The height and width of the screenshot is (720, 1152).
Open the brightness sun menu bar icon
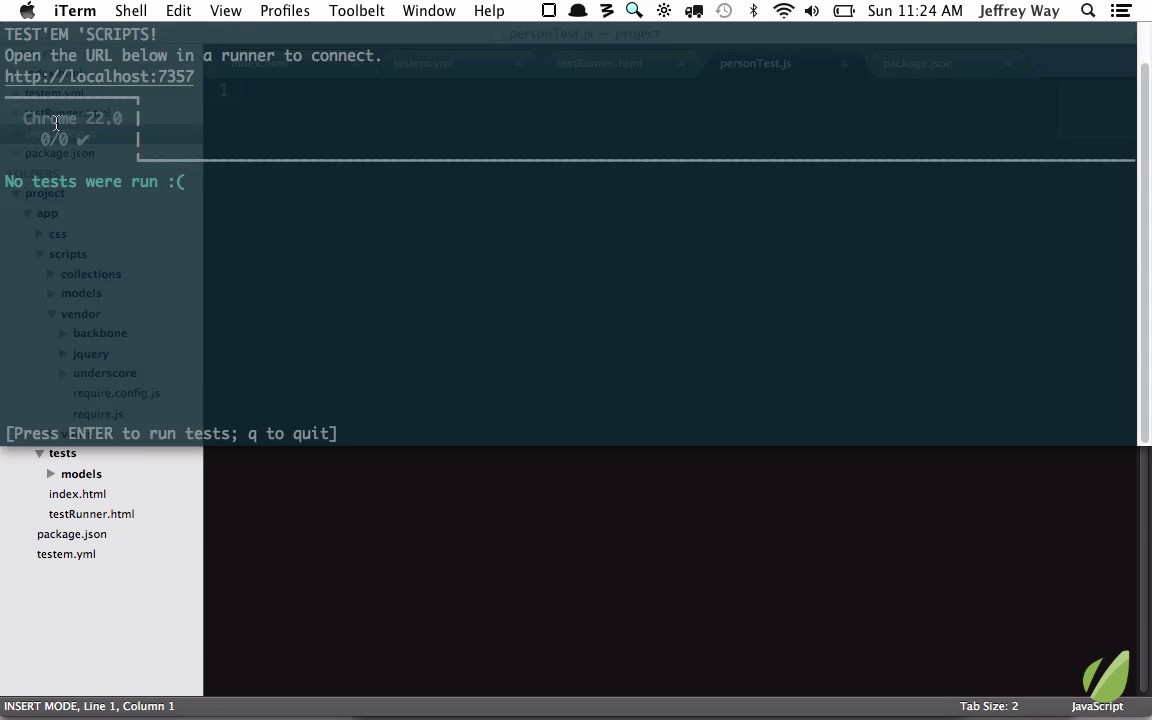click(x=664, y=10)
